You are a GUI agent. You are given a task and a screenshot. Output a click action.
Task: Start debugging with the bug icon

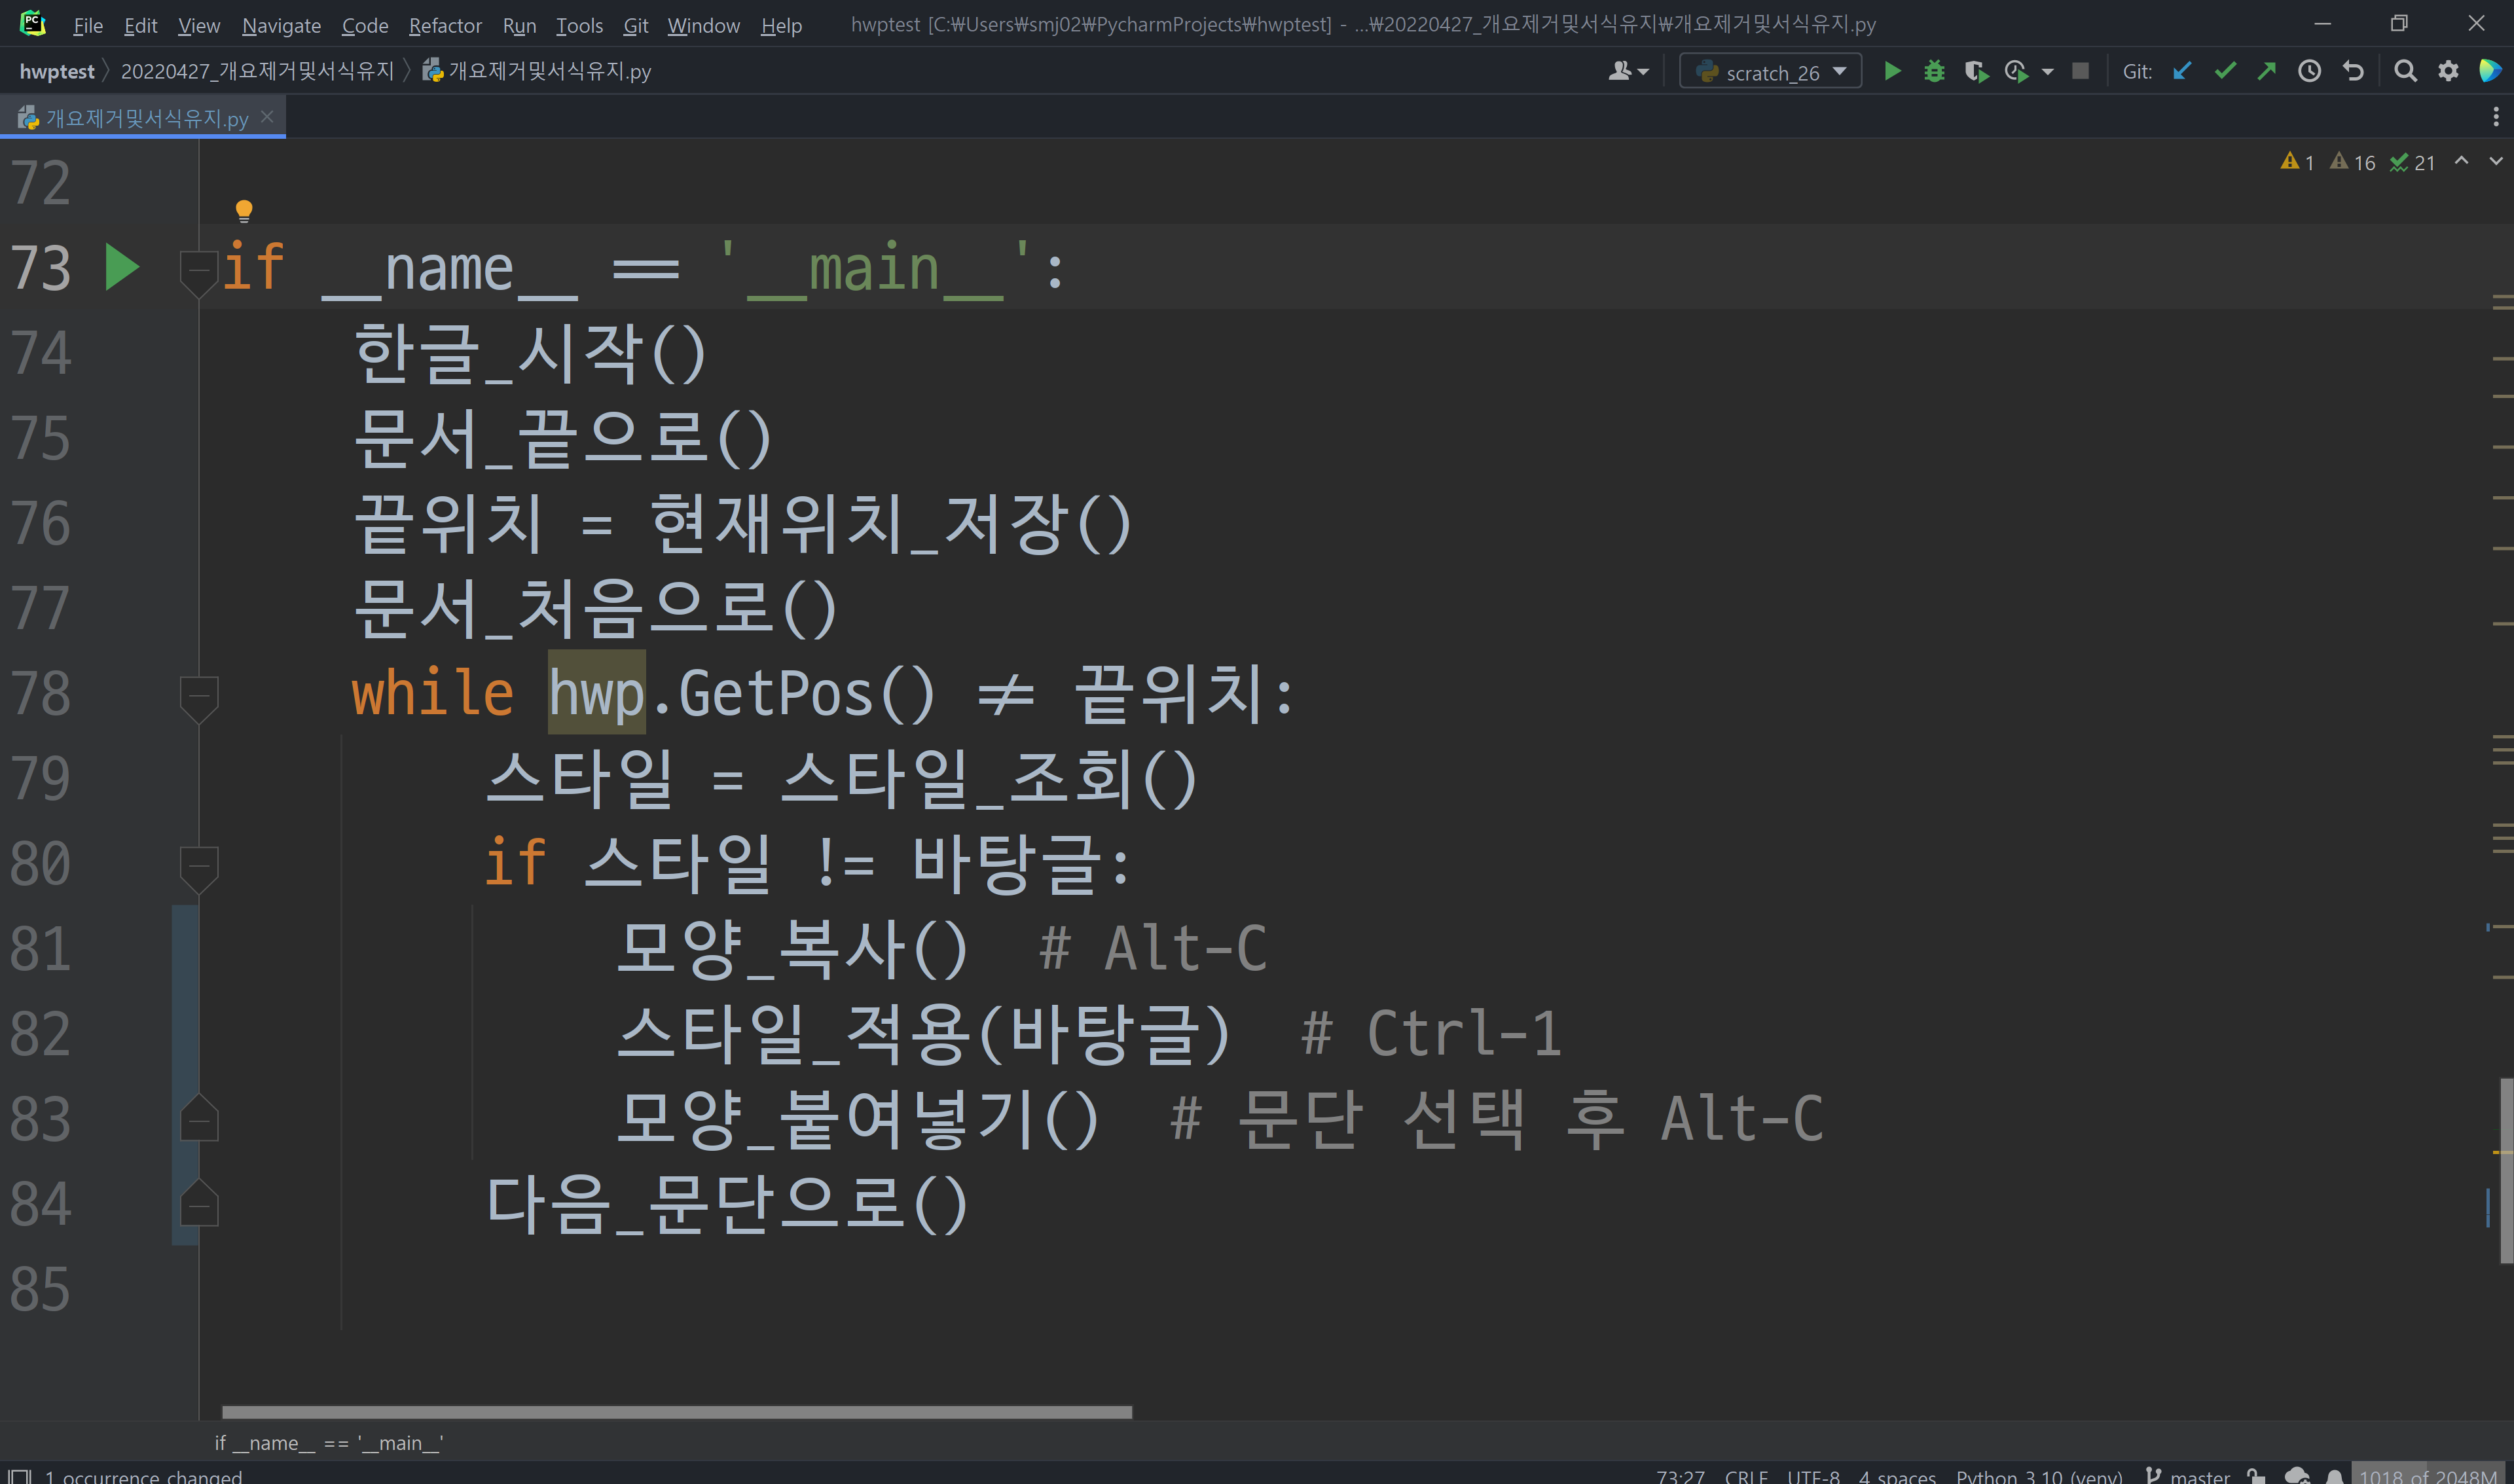click(x=1934, y=71)
